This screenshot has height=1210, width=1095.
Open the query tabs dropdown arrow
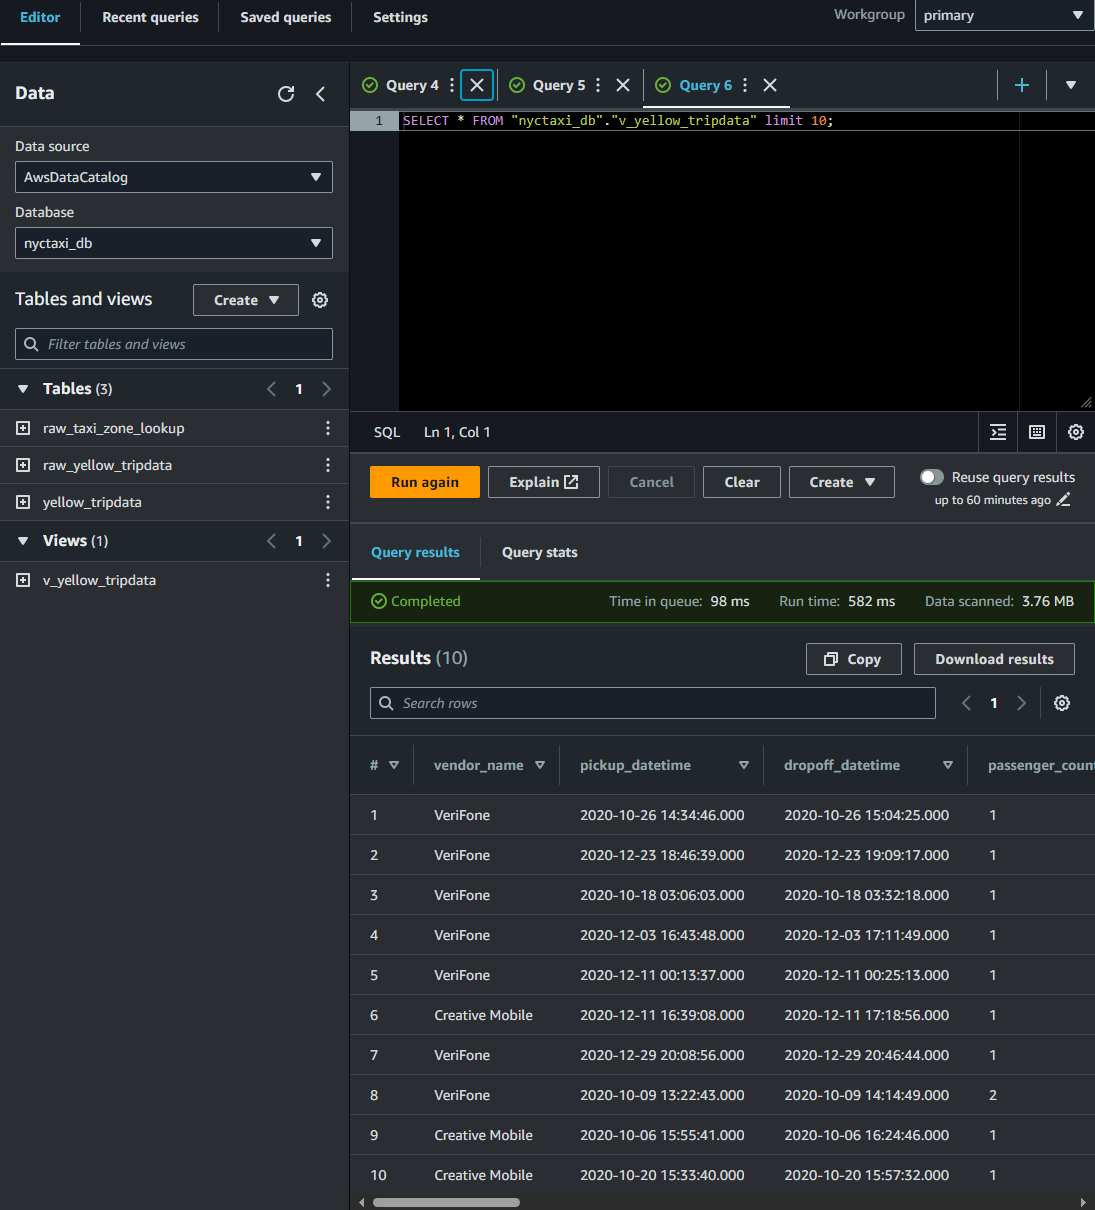coord(1071,85)
